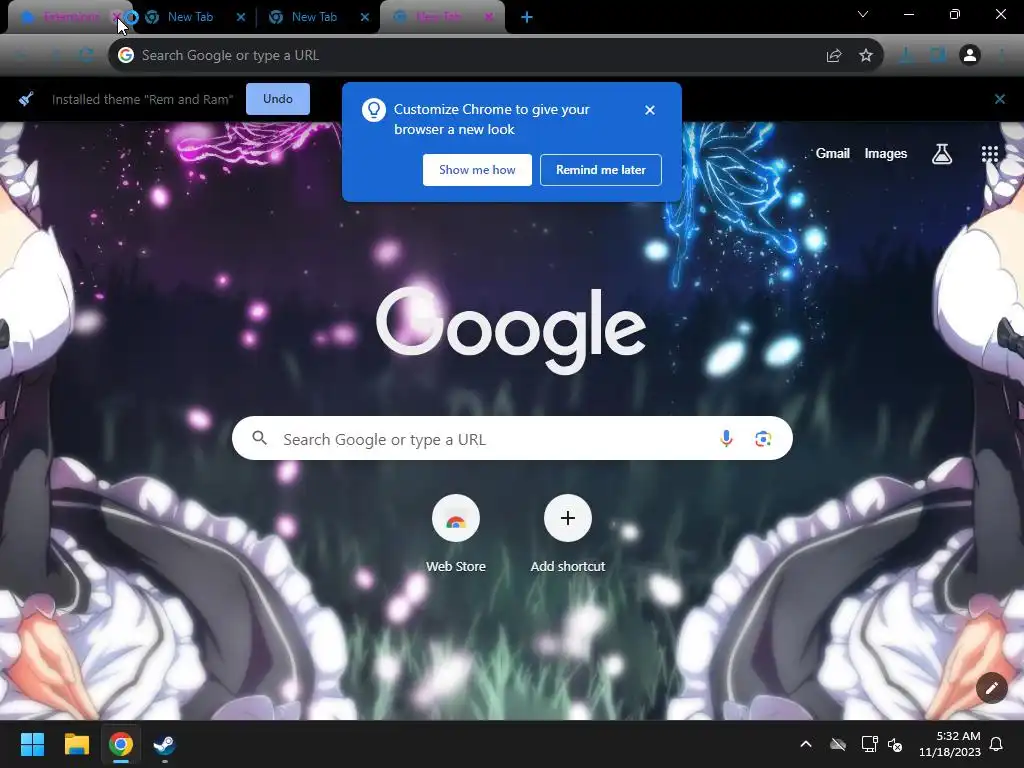Close the Customize Chrome popup
Viewport: 1024px width, 768px height.
tap(650, 110)
